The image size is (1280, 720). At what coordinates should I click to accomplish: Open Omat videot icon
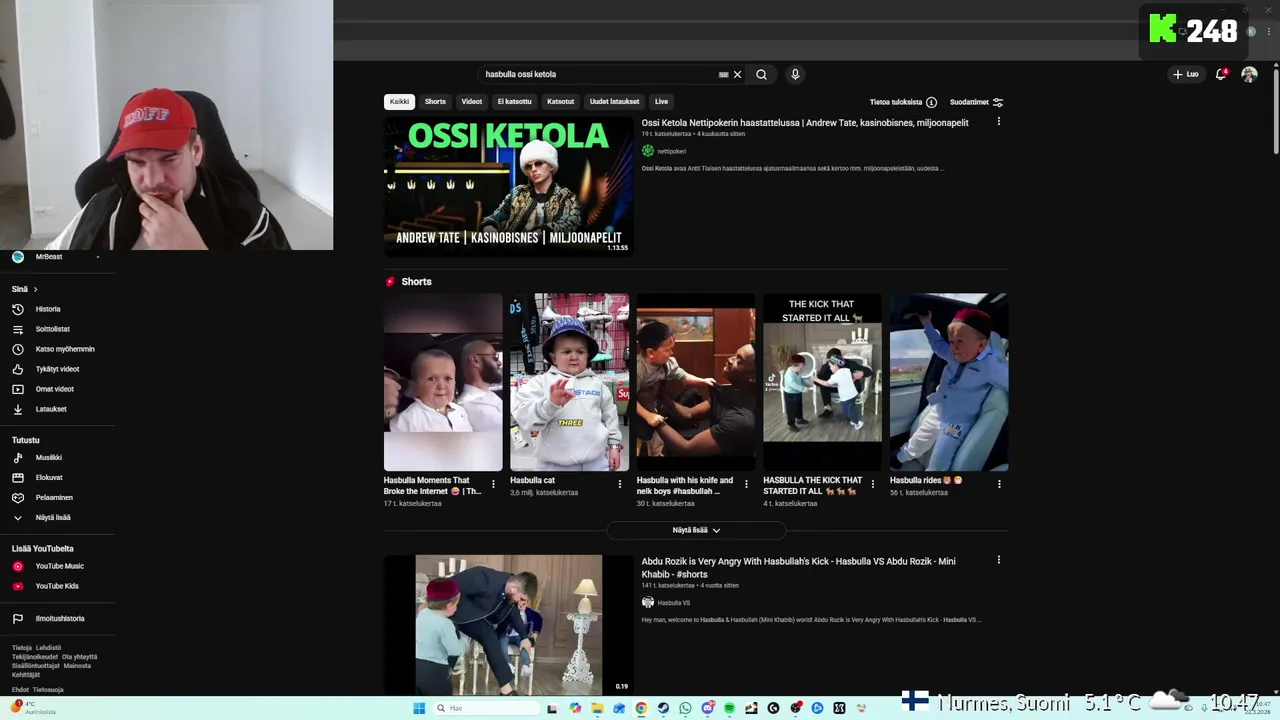[x=17, y=389]
